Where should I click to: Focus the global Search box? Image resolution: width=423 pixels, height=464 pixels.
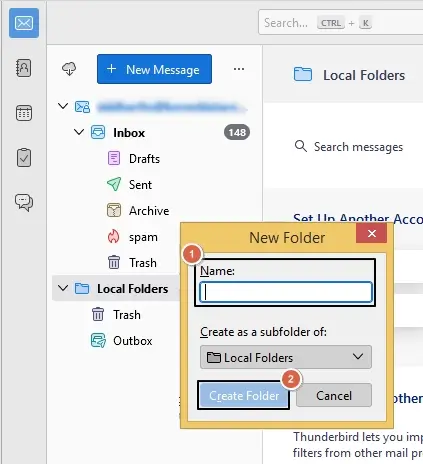[341, 23]
